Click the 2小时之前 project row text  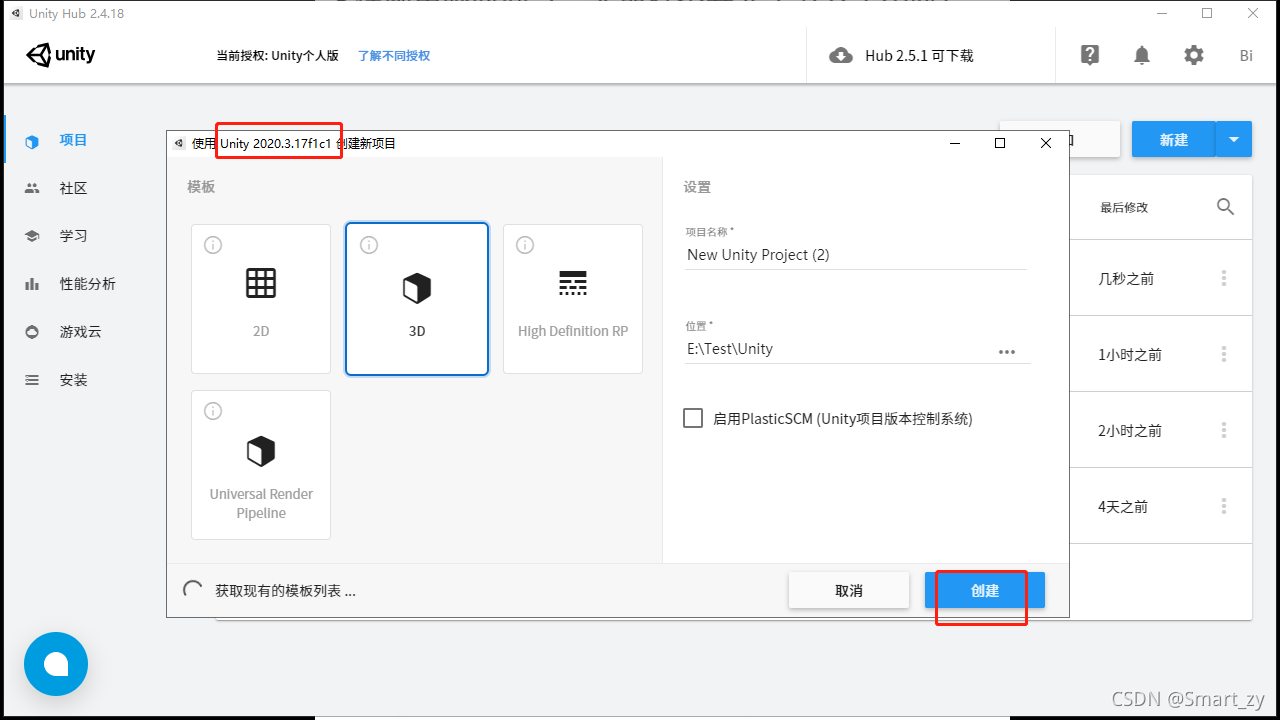point(1130,431)
